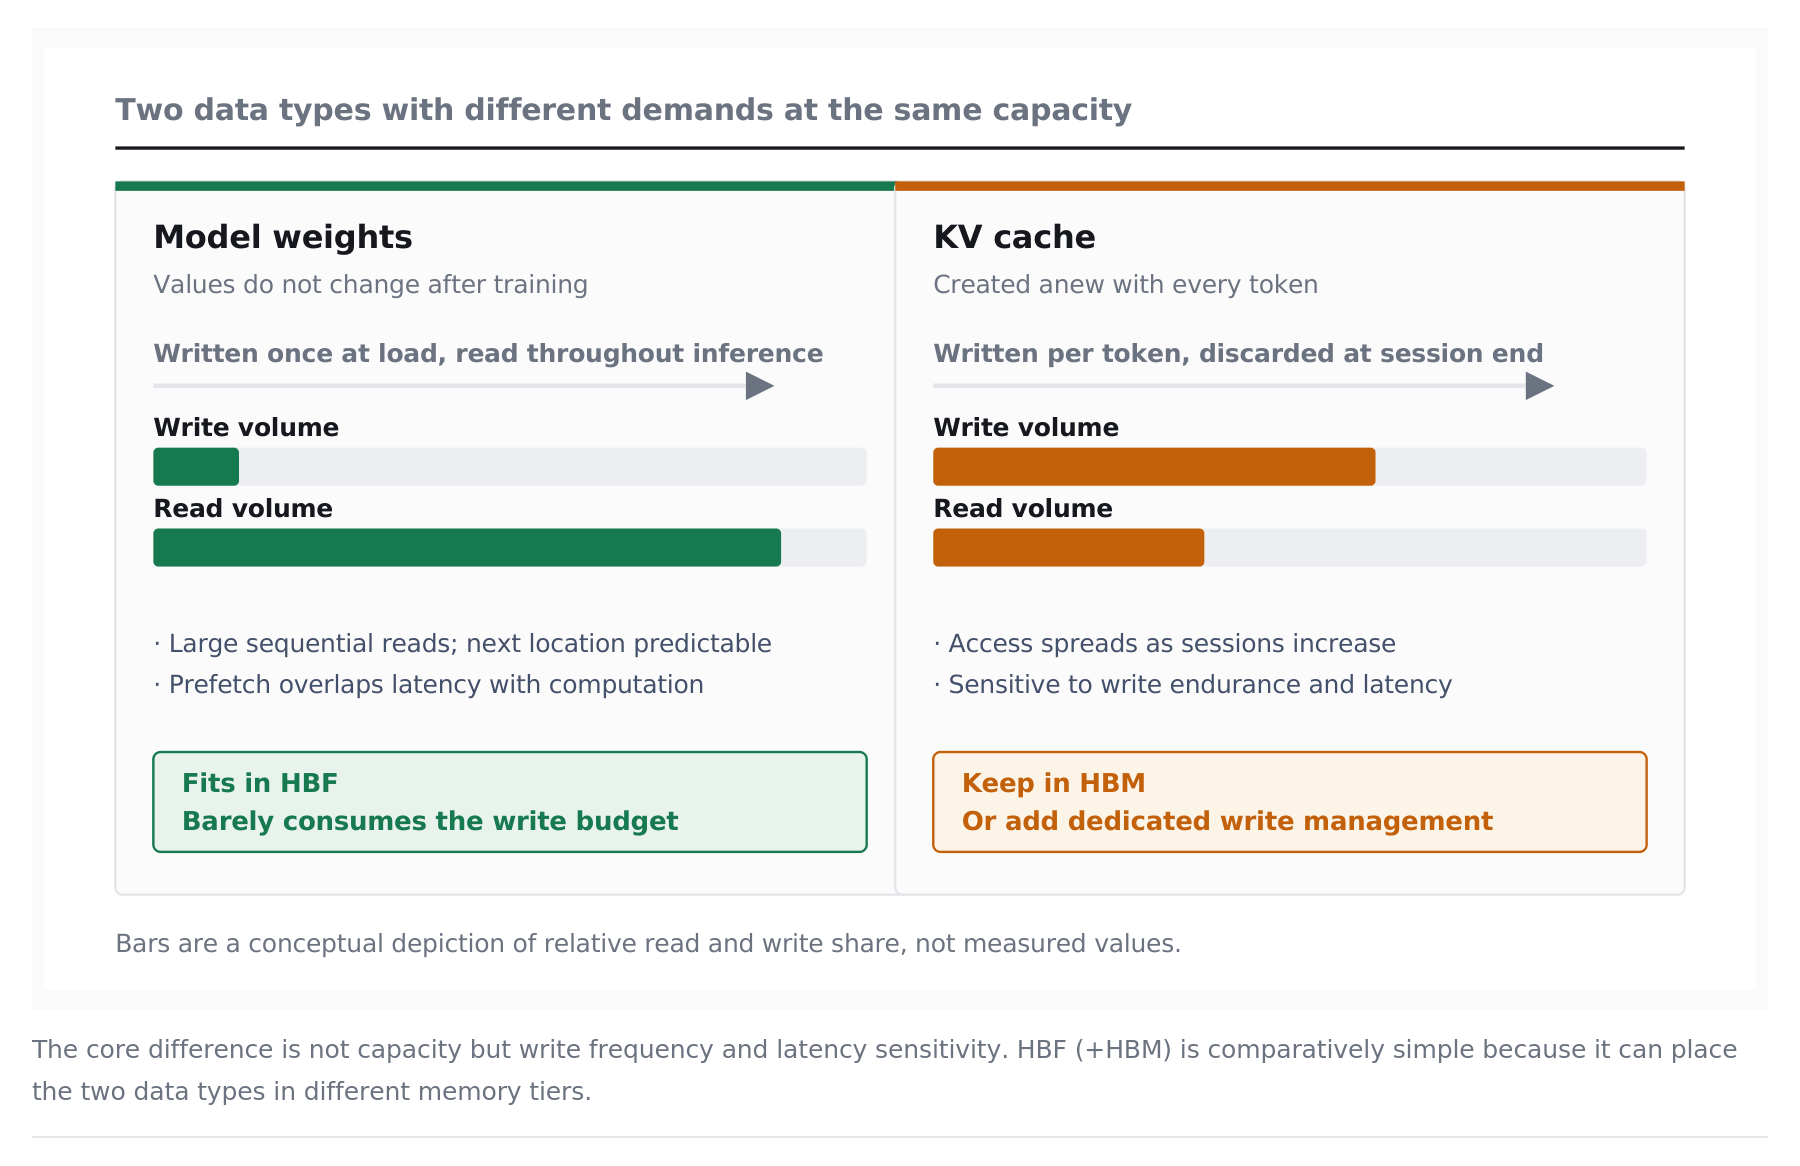The image size is (1800, 1166).
Task: Click the orange top border of KV cache card
Action: tap(1290, 186)
